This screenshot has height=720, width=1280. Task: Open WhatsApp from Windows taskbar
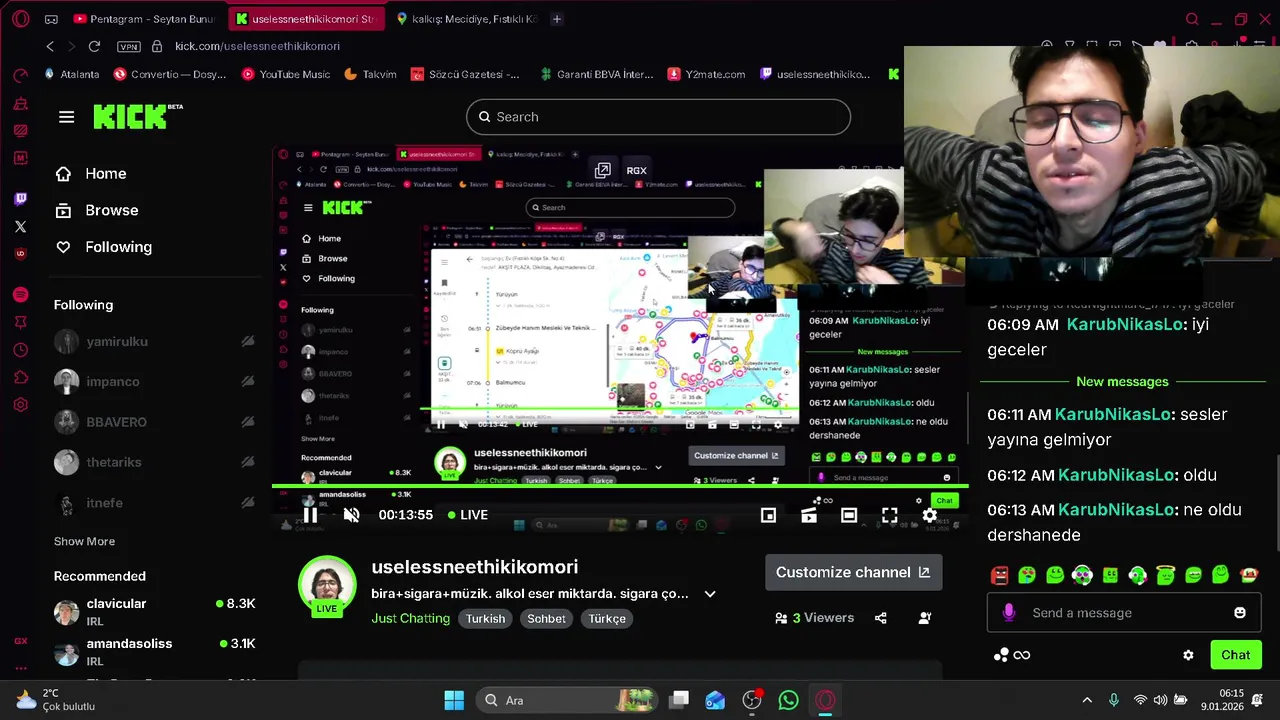788,700
